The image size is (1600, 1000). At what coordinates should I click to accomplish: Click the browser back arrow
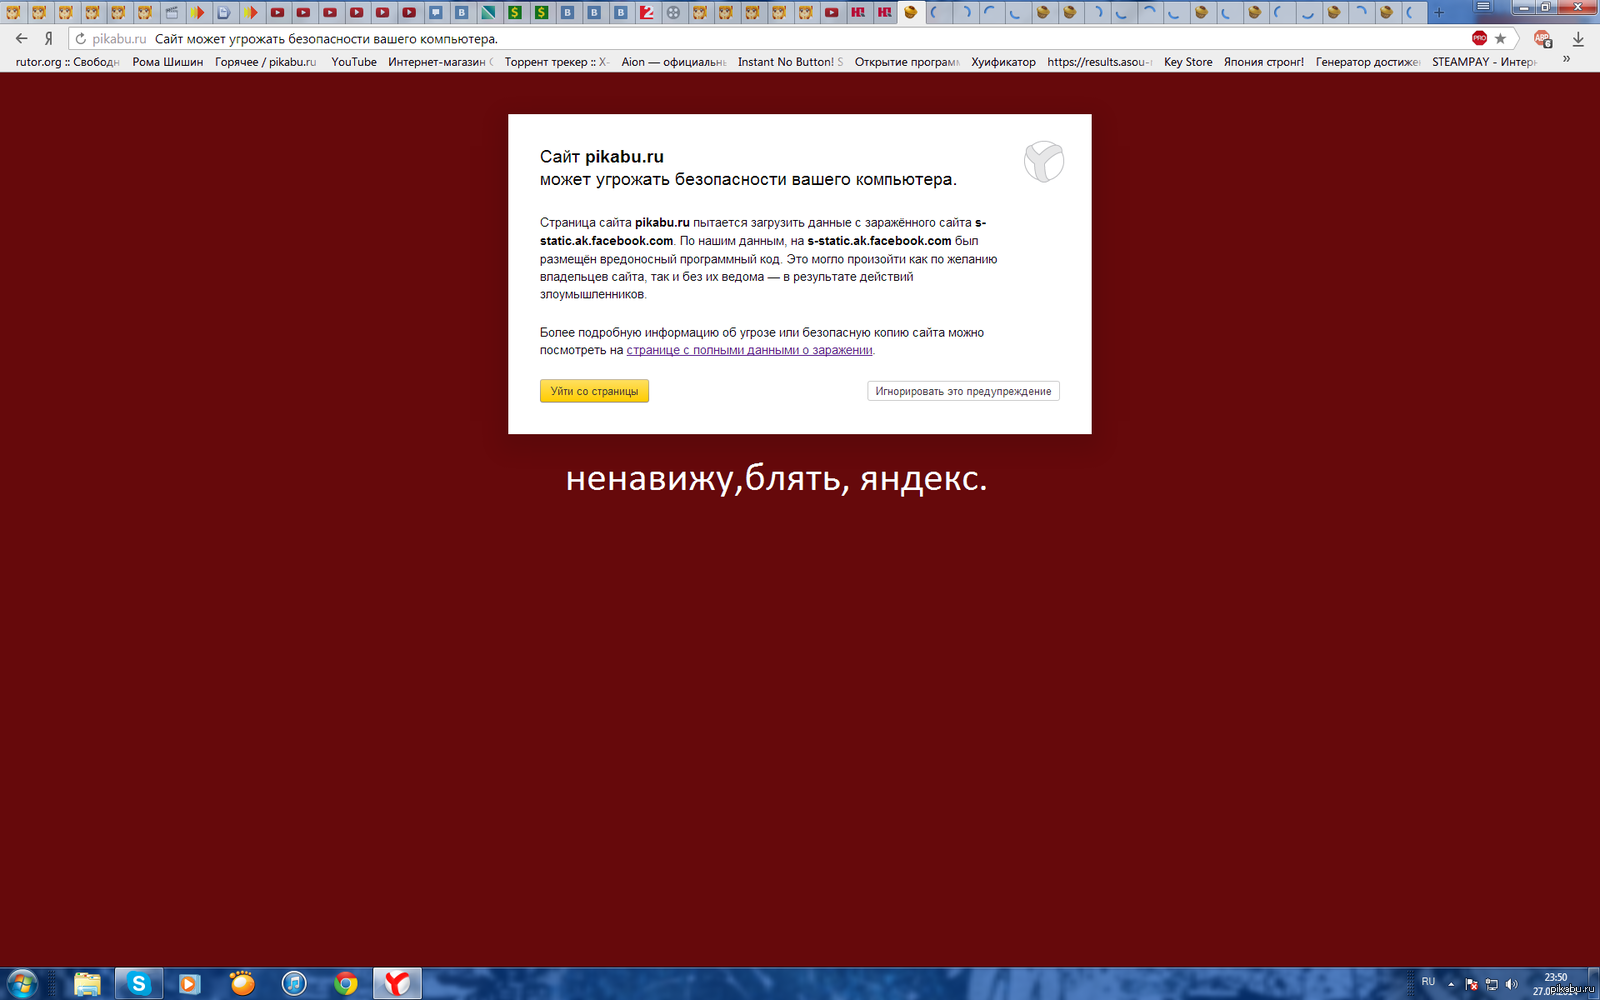(21, 39)
